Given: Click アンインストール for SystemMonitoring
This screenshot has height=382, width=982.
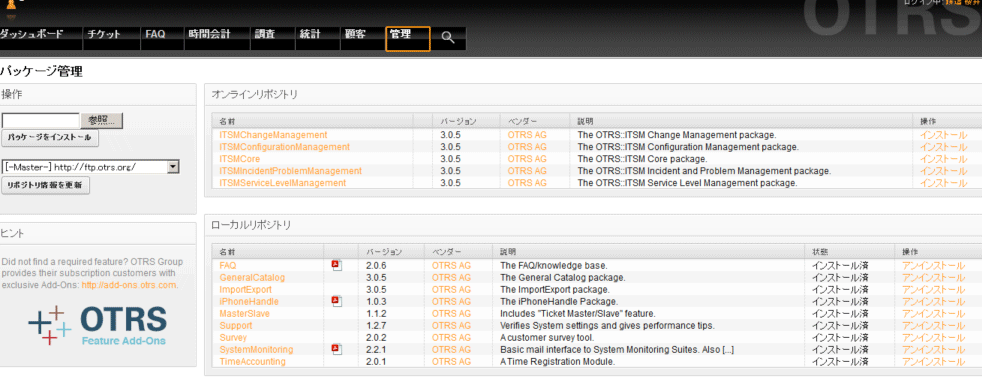Looking at the screenshot, I should click(933, 349).
